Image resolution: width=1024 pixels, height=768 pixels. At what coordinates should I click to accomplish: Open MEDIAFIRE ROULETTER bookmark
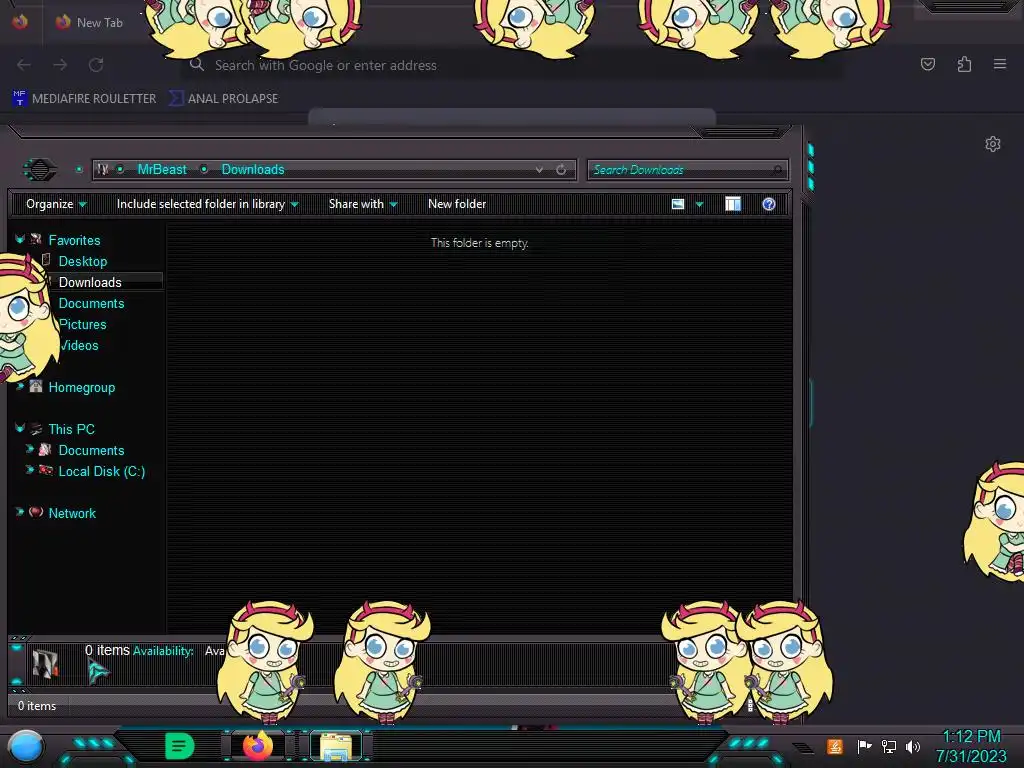84,99
